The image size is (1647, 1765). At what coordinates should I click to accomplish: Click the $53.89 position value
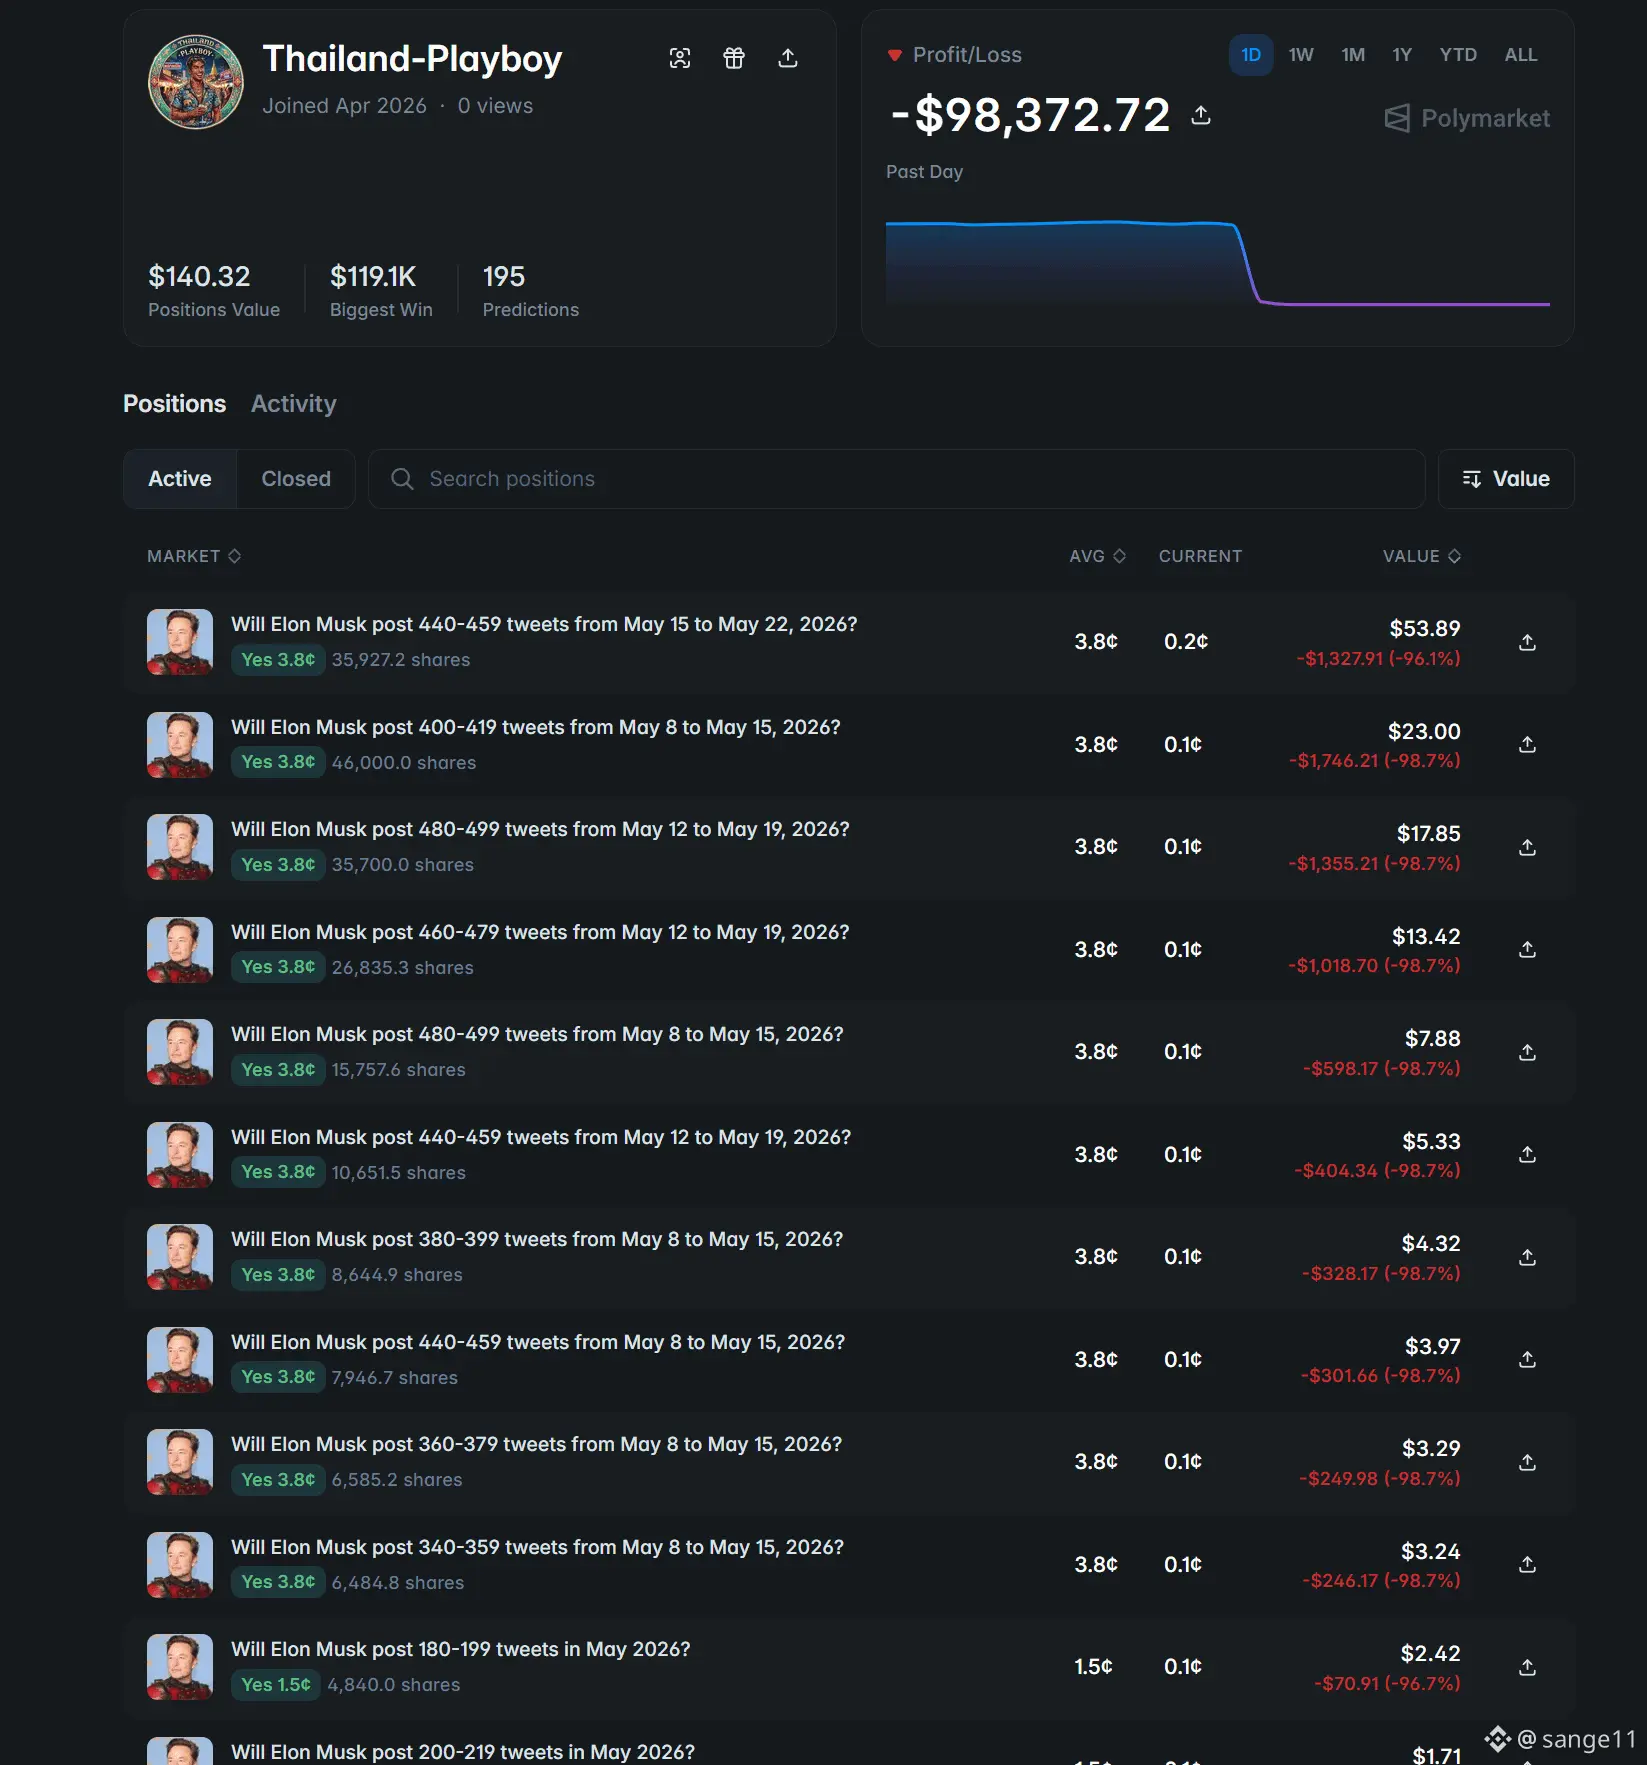pyautogui.click(x=1425, y=628)
